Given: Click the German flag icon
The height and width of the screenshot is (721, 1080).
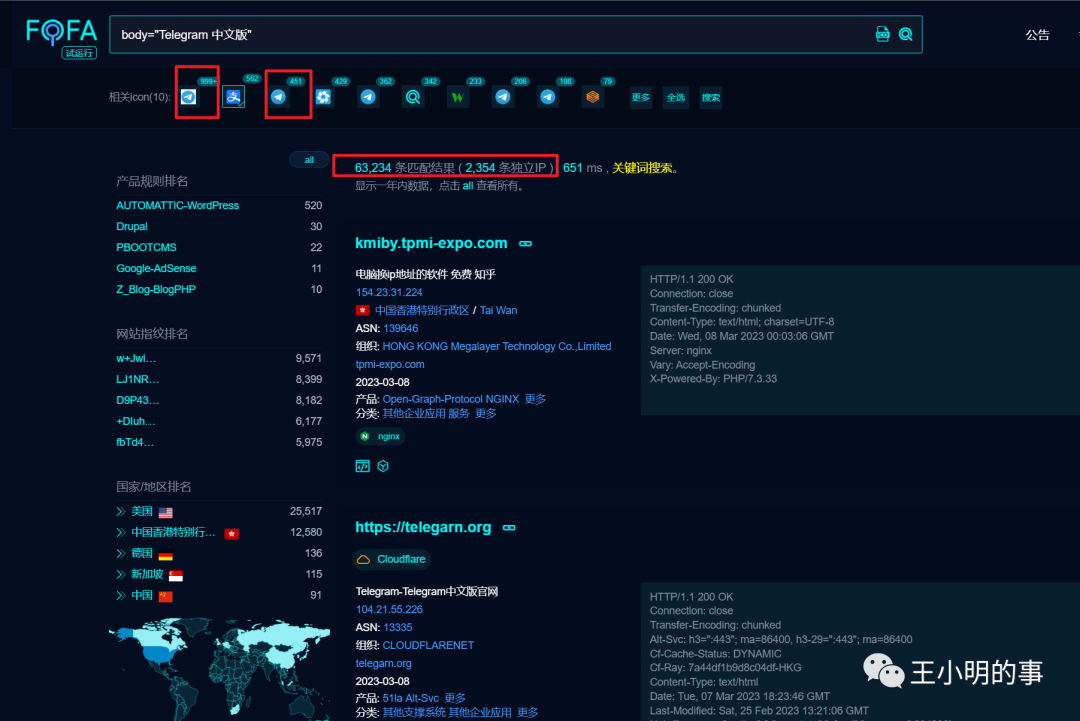Looking at the screenshot, I should tap(165, 554).
